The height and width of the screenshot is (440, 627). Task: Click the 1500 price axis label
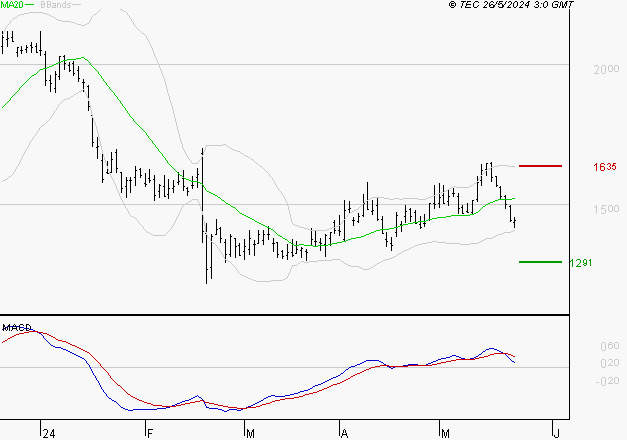(606, 209)
